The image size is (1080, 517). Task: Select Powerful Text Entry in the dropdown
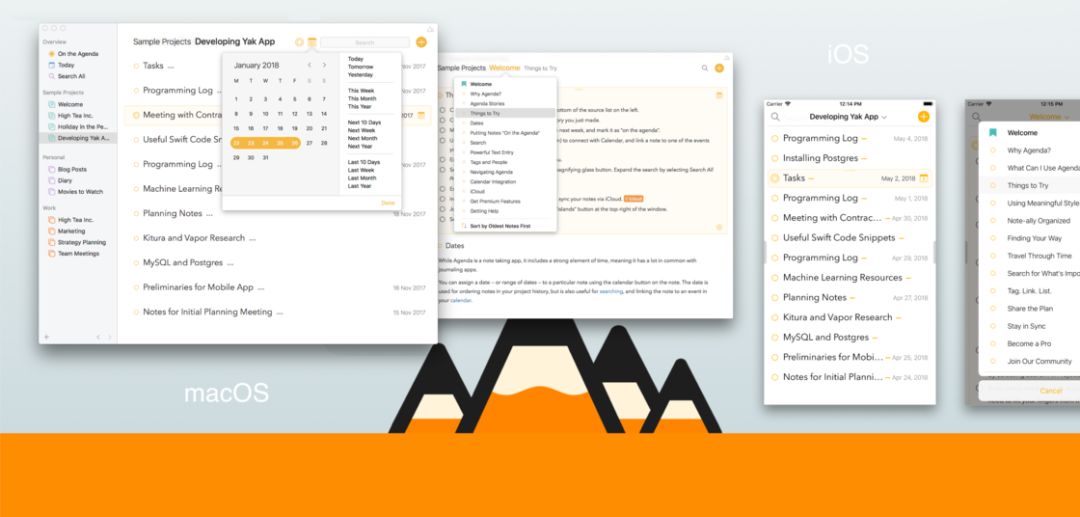point(492,152)
